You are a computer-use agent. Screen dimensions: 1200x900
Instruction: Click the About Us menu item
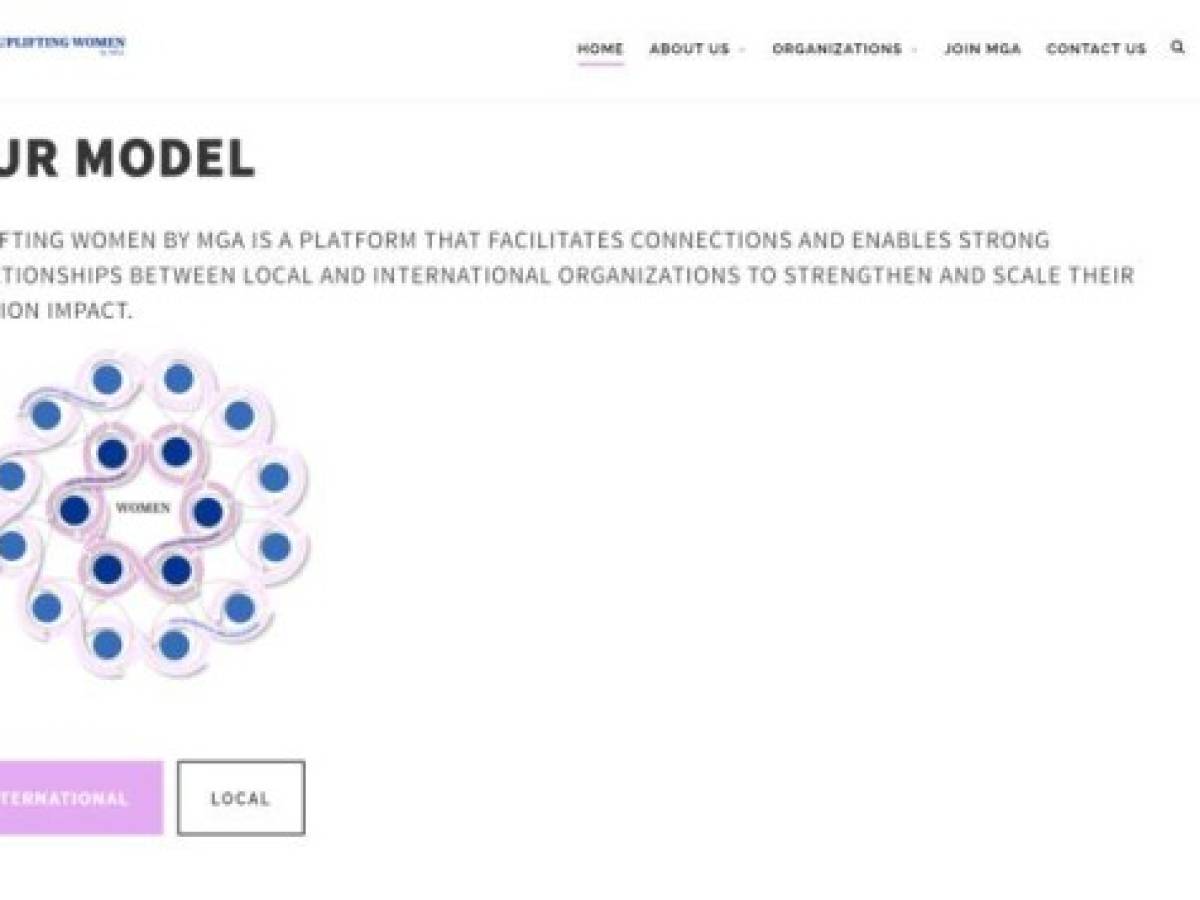690,48
